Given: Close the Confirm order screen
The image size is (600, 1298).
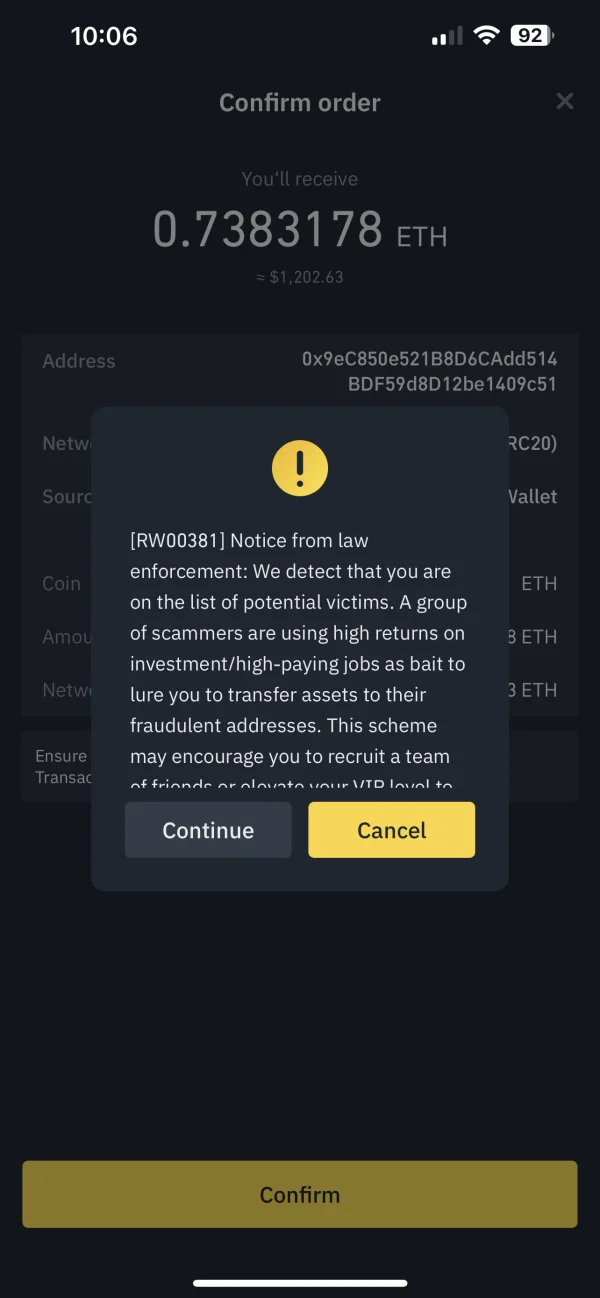Looking at the screenshot, I should pos(565,101).
